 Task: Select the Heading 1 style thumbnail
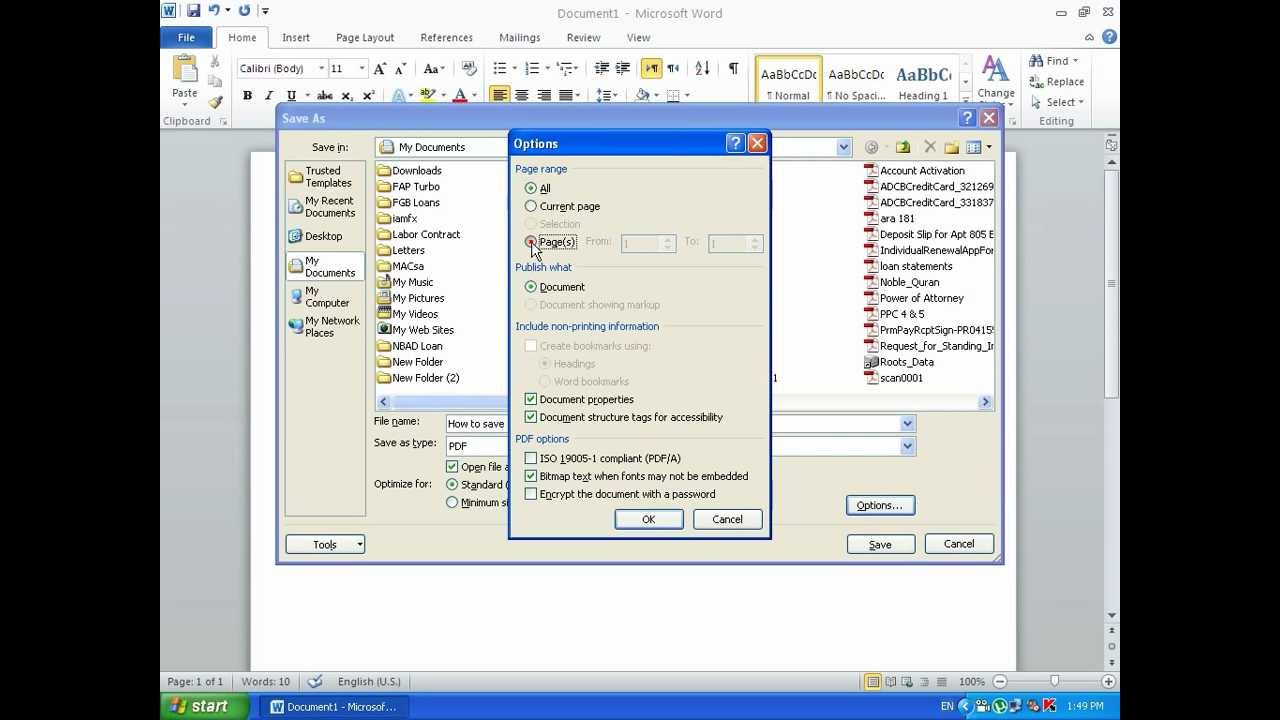(924, 79)
